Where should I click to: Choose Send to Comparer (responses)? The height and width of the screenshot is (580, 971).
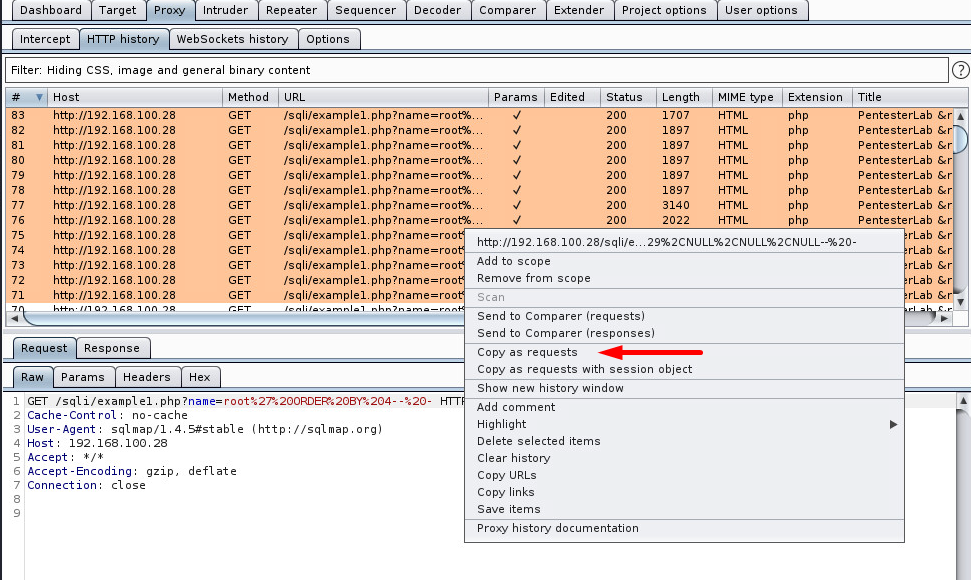(684, 333)
